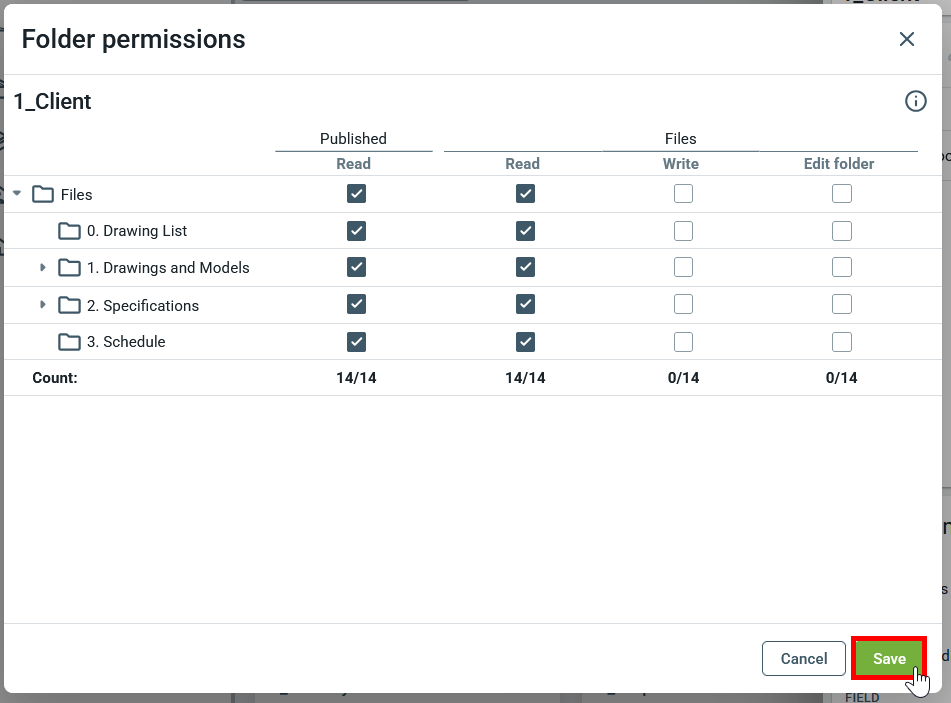Click the 3. Schedule folder icon
951x703 pixels.
(x=69, y=342)
